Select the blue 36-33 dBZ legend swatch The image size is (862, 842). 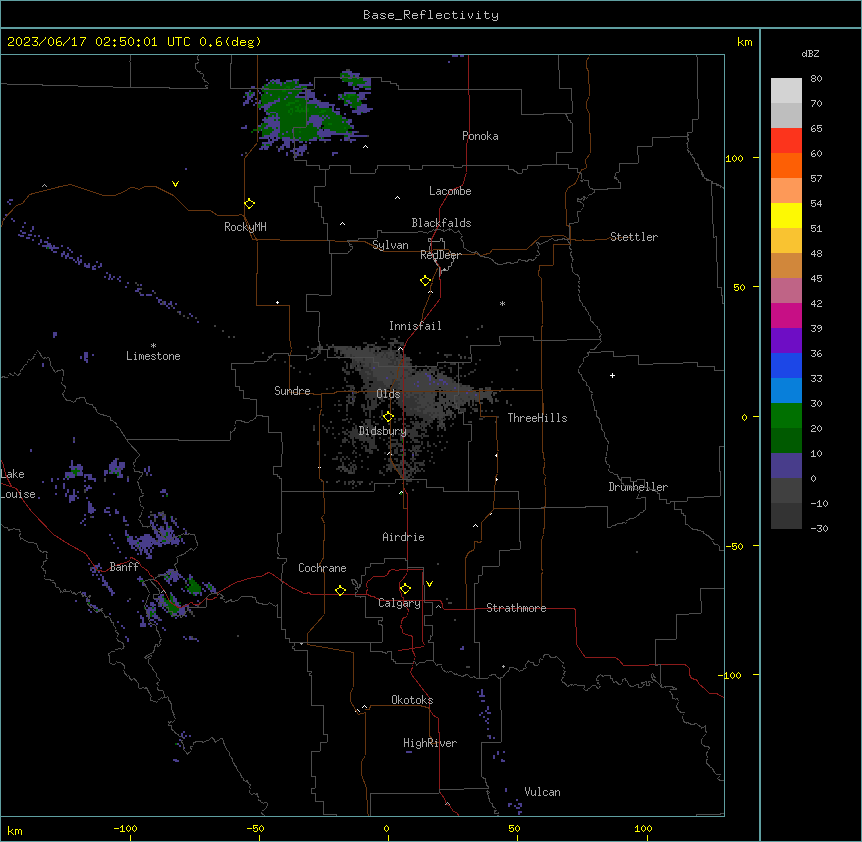coord(786,365)
